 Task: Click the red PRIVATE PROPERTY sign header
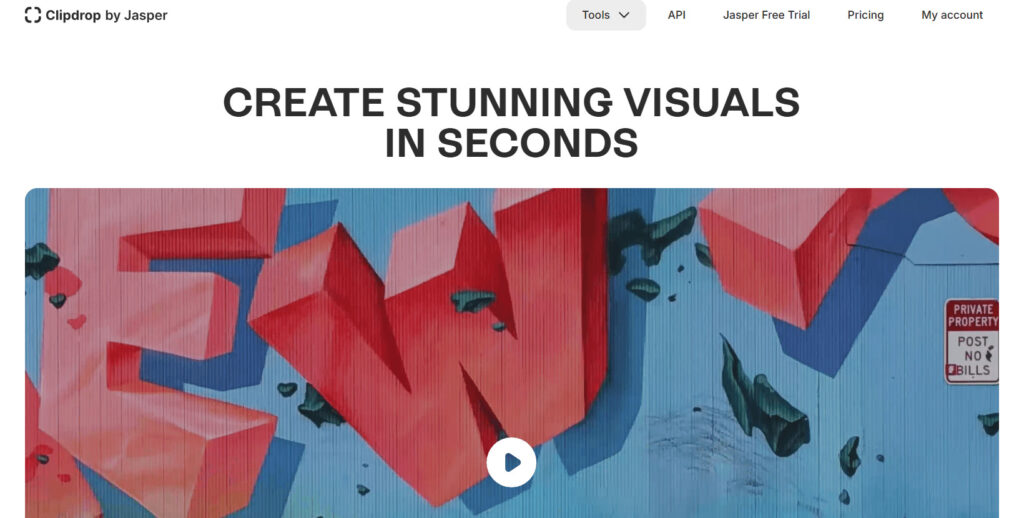coord(972,315)
